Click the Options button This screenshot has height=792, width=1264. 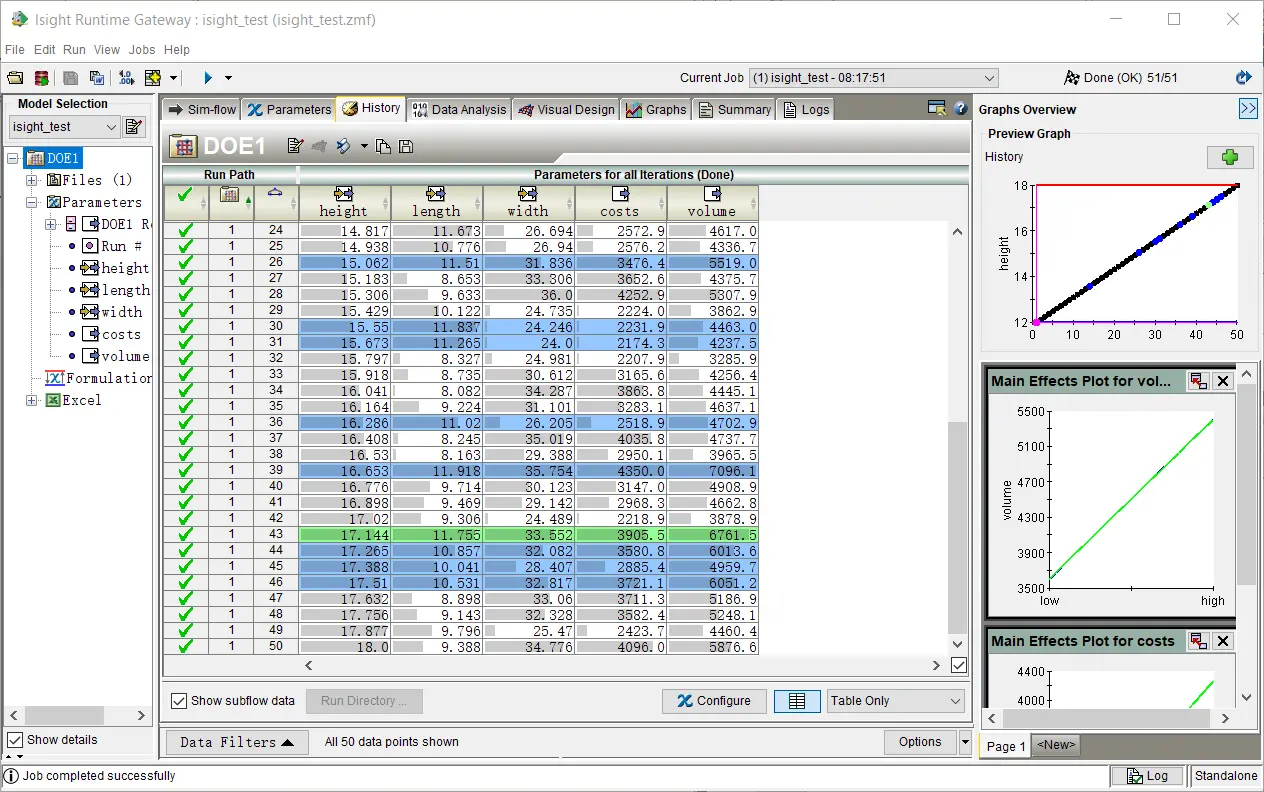click(x=919, y=742)
